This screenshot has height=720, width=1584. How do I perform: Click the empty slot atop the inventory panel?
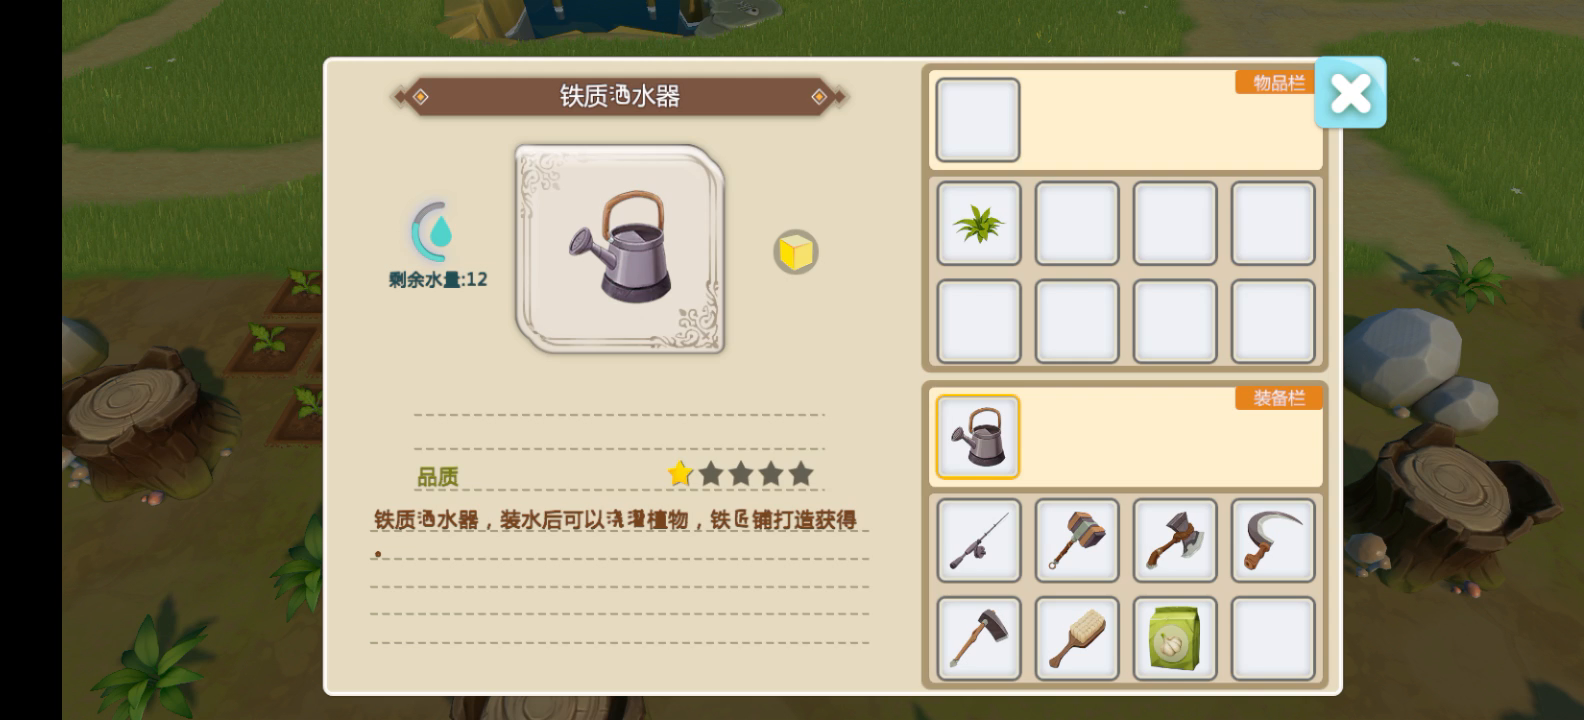[x=978, y=120]
